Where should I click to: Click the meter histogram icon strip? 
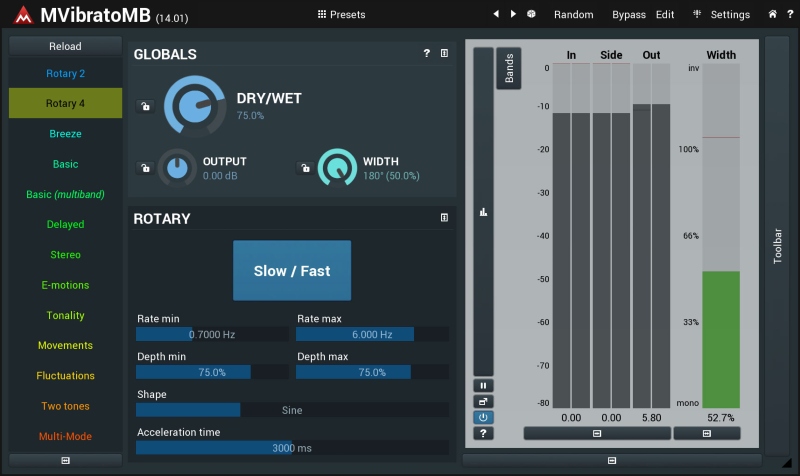coord(483,212)
